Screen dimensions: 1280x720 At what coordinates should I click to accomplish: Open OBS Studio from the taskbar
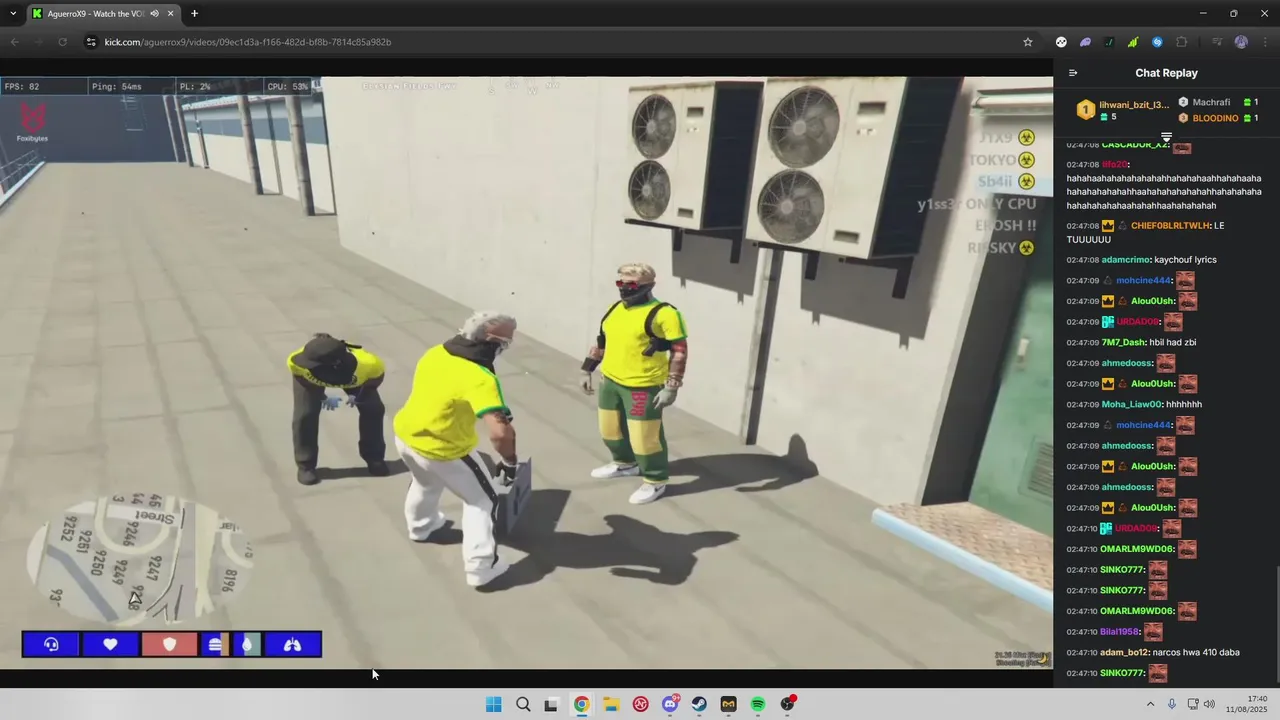coord(787,704)
